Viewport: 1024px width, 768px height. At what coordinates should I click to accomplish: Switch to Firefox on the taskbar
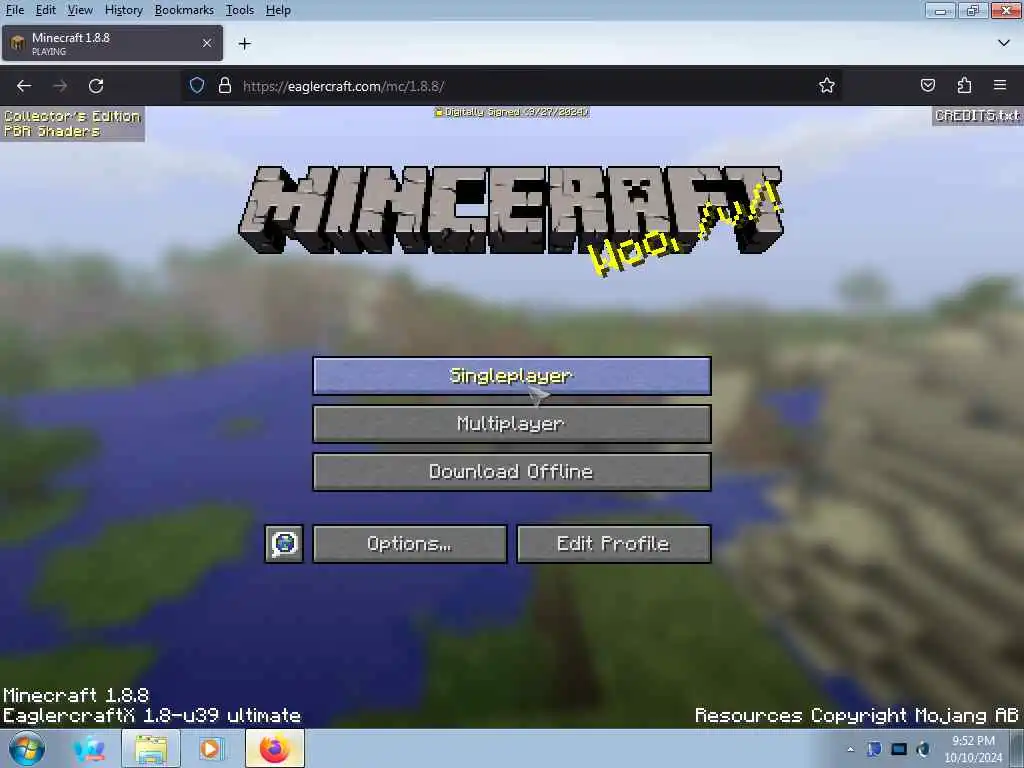[275, 748]
